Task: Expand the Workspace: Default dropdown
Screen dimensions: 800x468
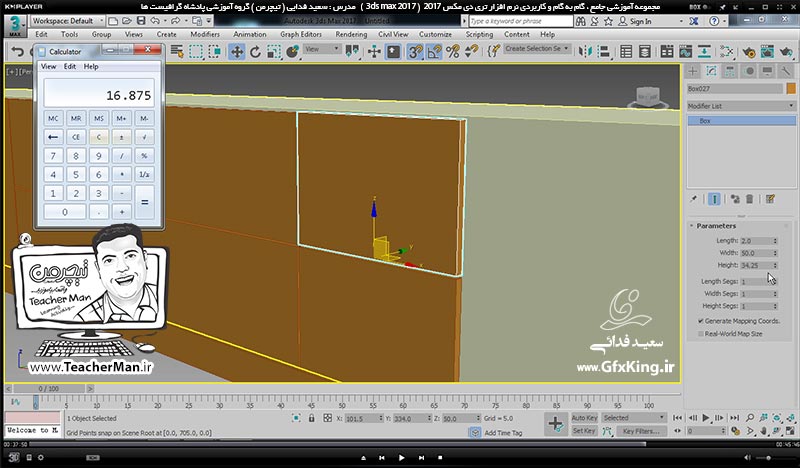Action: click(x=67, y=21)
